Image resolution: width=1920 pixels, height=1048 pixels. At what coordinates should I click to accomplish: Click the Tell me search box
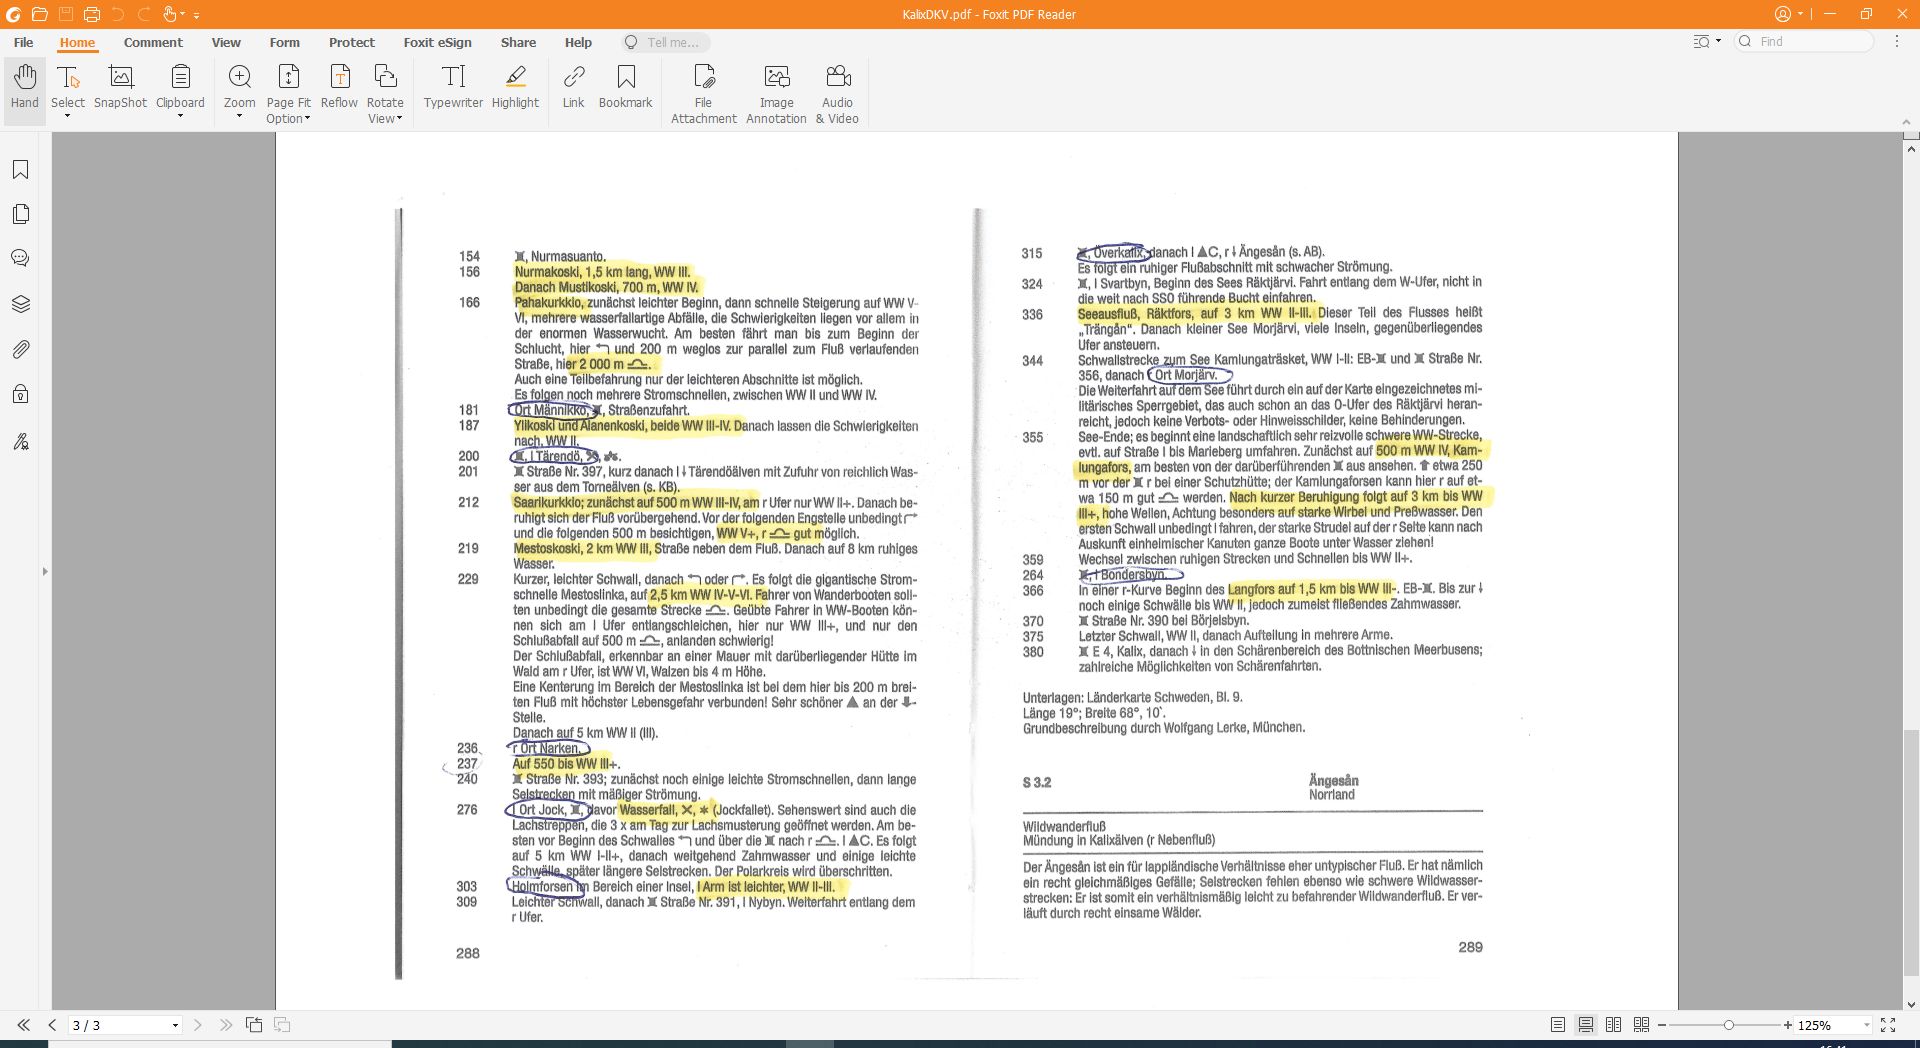click(664, 43)
